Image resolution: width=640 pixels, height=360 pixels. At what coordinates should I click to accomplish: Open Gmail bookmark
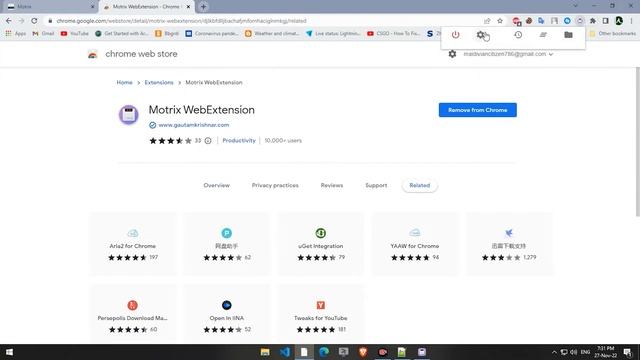43,33
